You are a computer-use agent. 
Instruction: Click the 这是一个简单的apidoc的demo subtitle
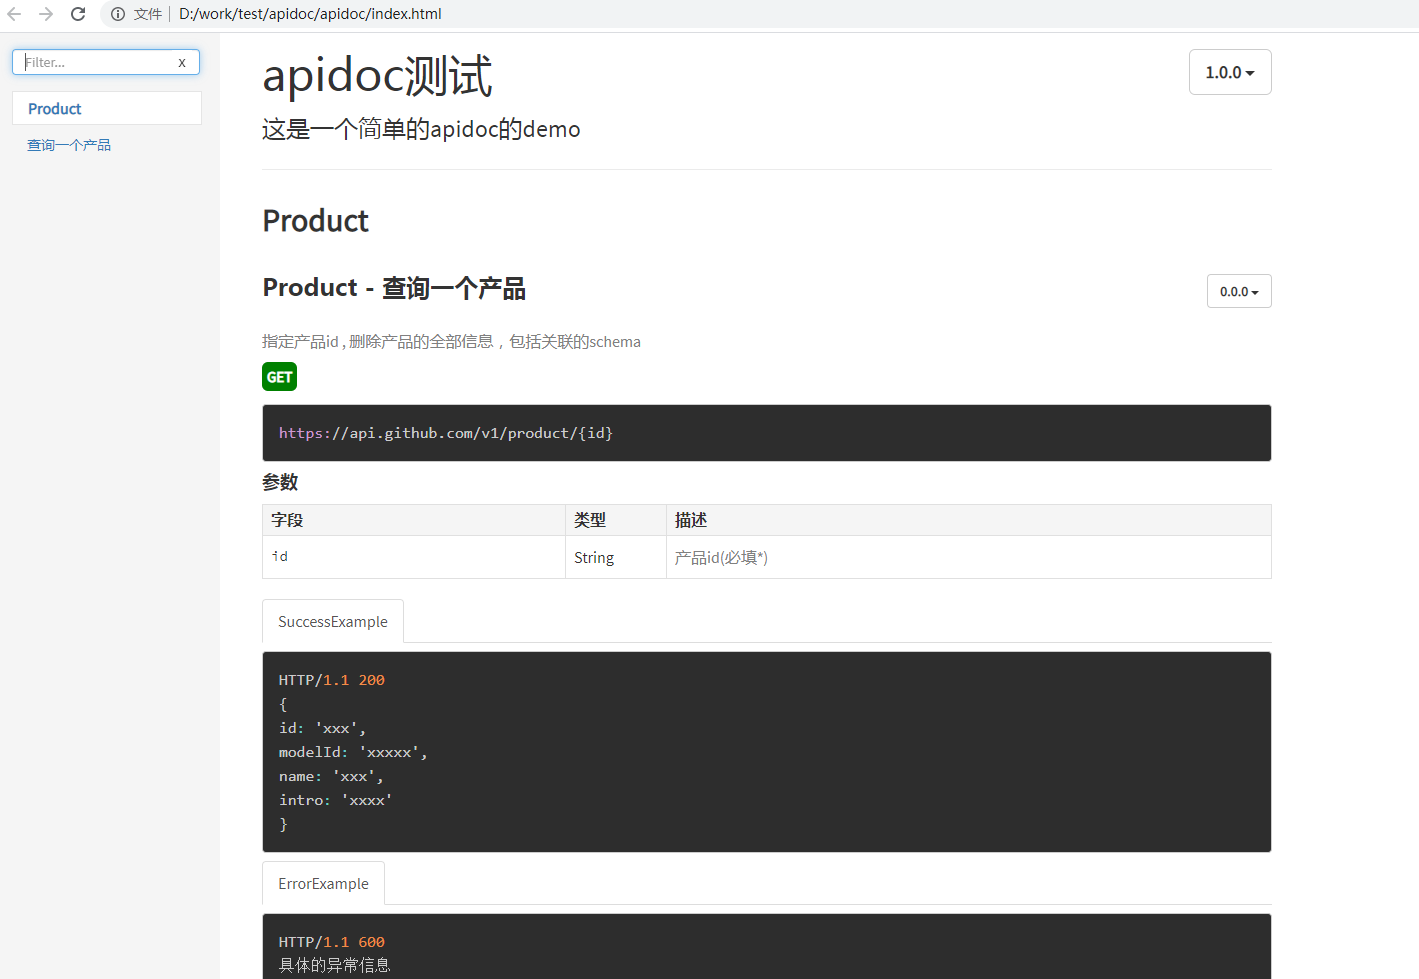[x=421, y=129]
